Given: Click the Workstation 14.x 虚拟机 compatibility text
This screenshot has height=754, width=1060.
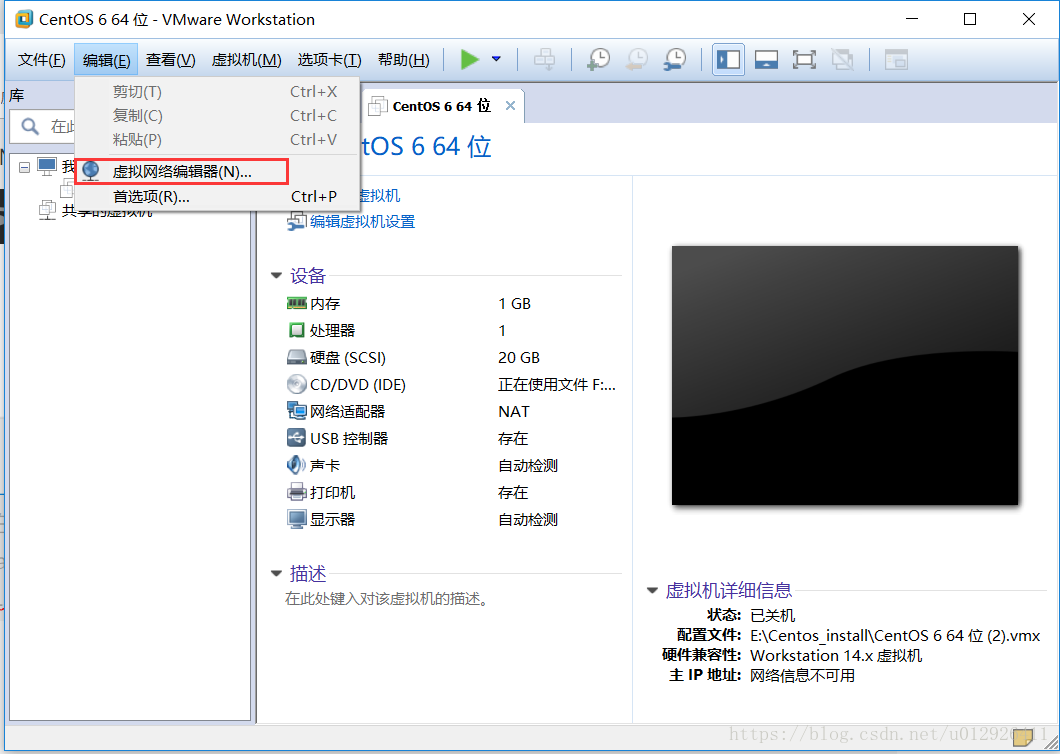Looking at the screenshot, I should [836, 656].
